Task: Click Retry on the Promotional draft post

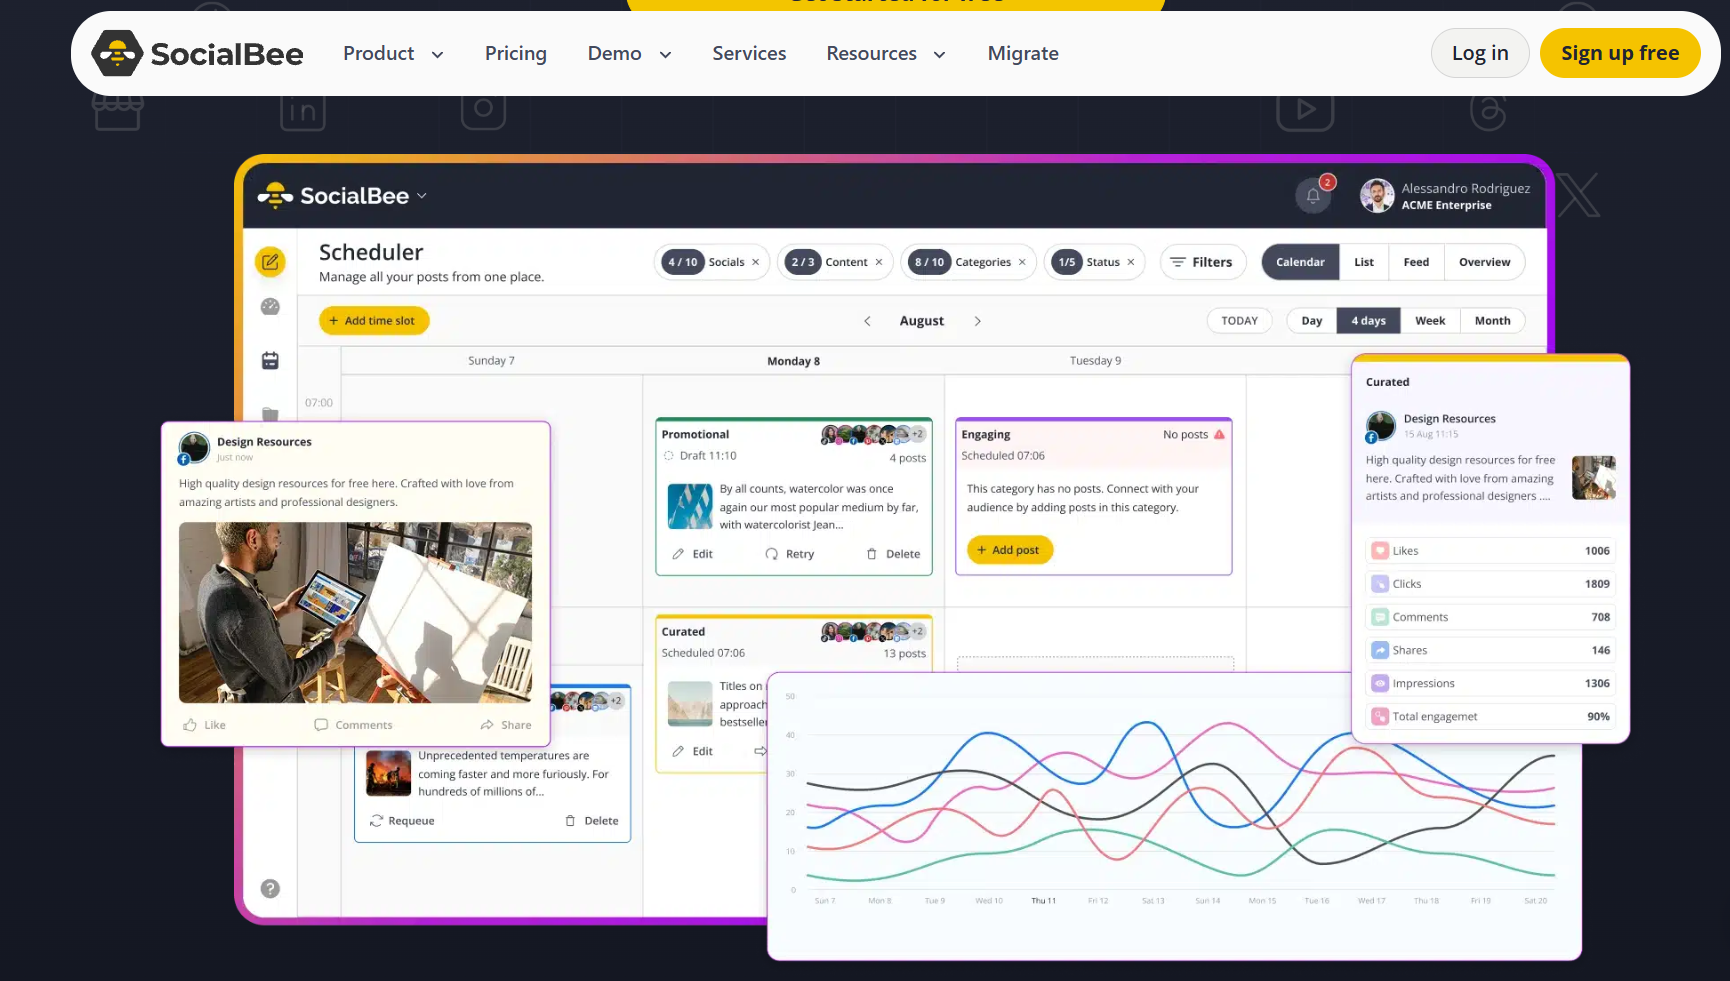Action: click(790, 554)
